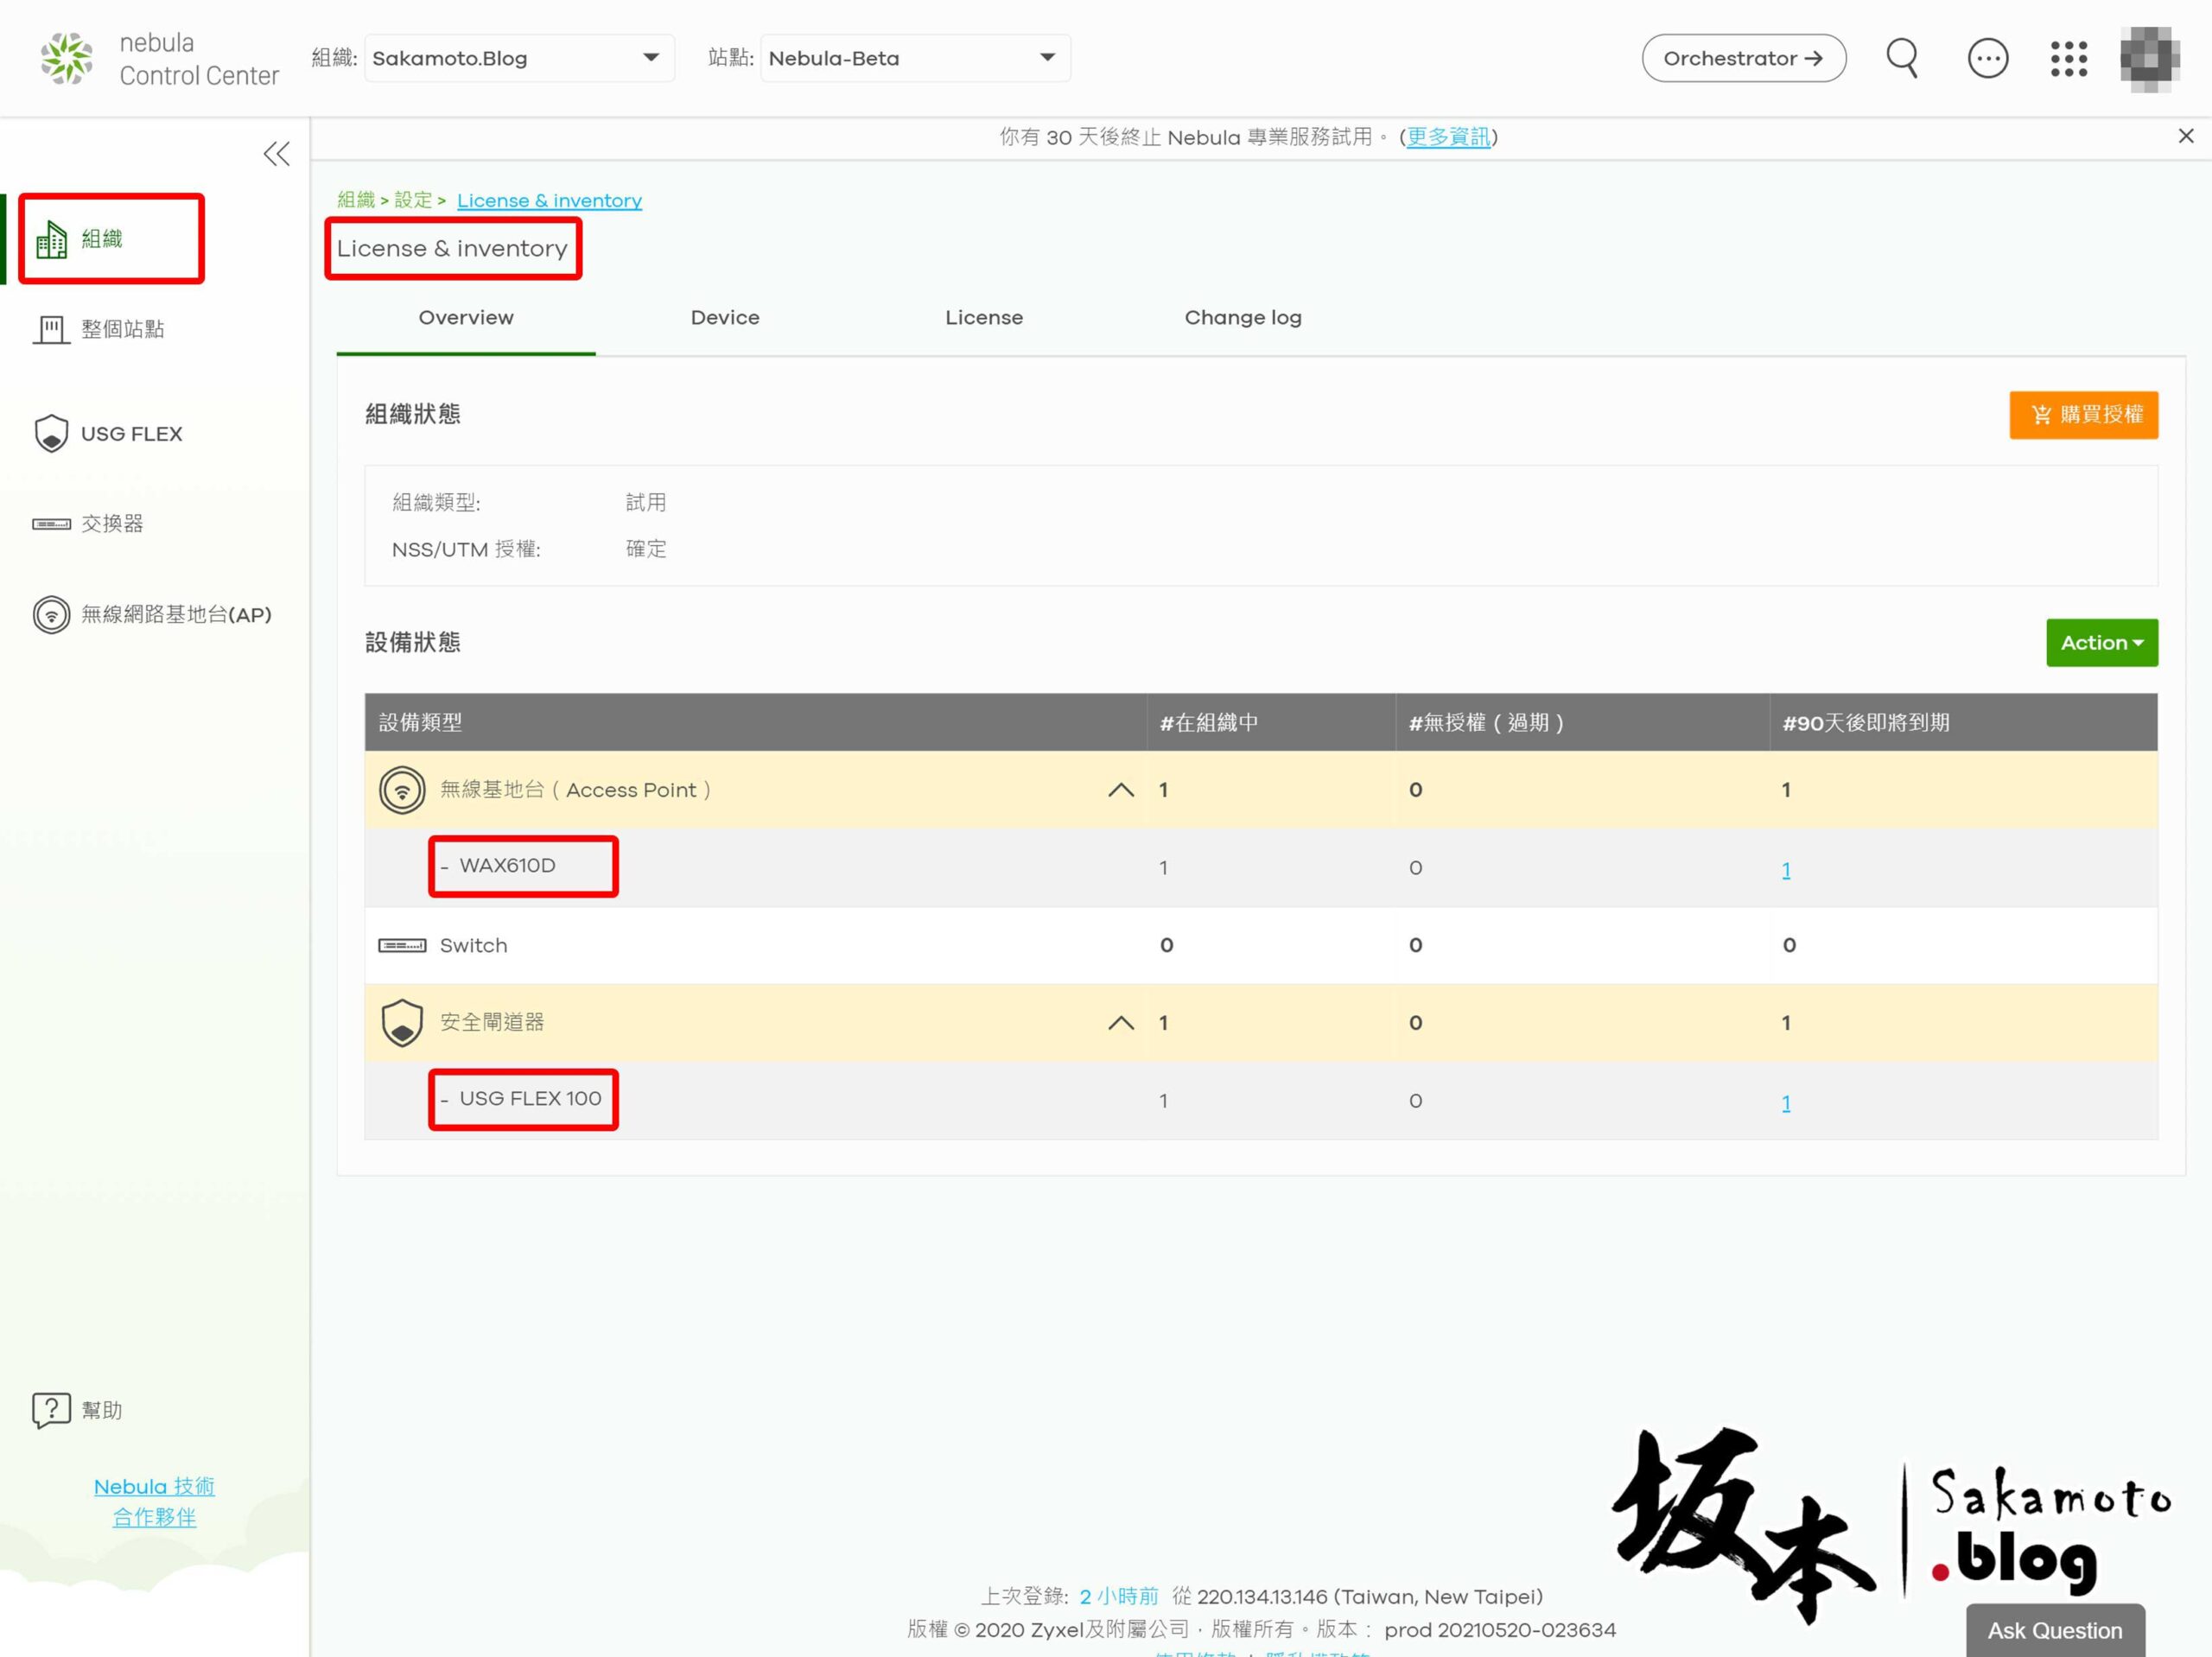Switch to the Device tab
Screen dimensions: 2212x1657
[725, 318]
